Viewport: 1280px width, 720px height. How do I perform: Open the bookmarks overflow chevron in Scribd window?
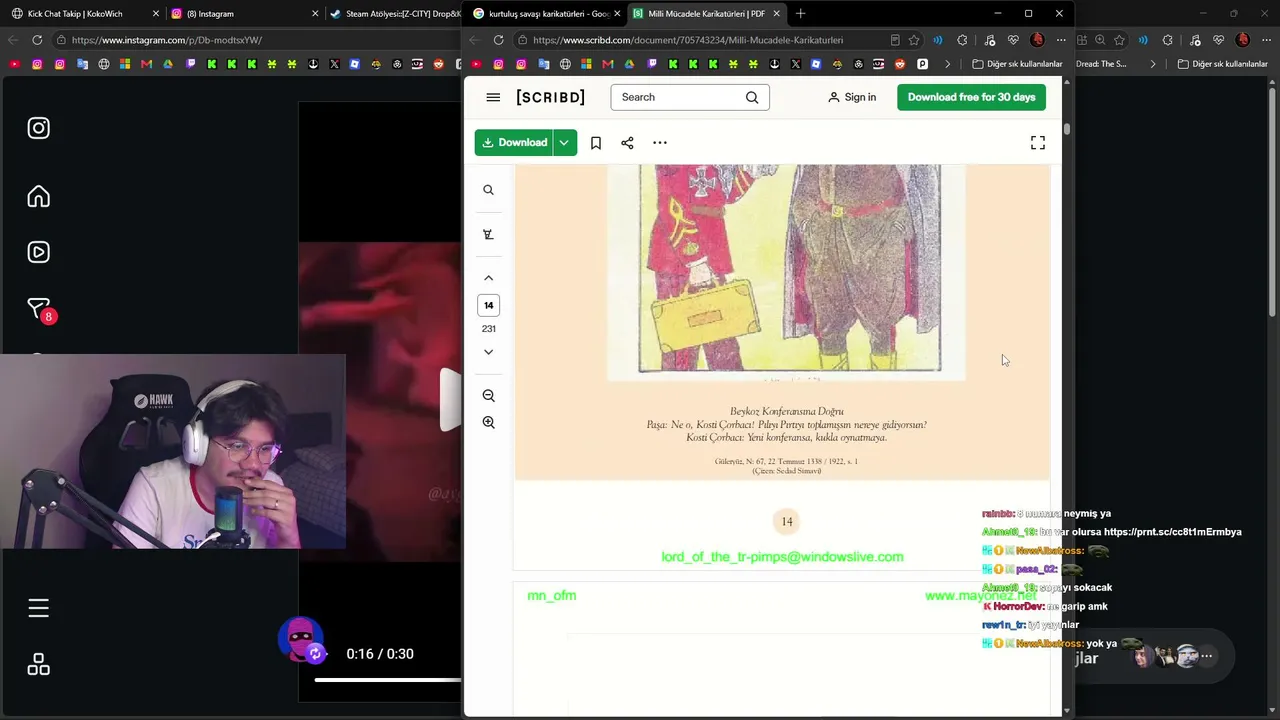click(948, 64)
